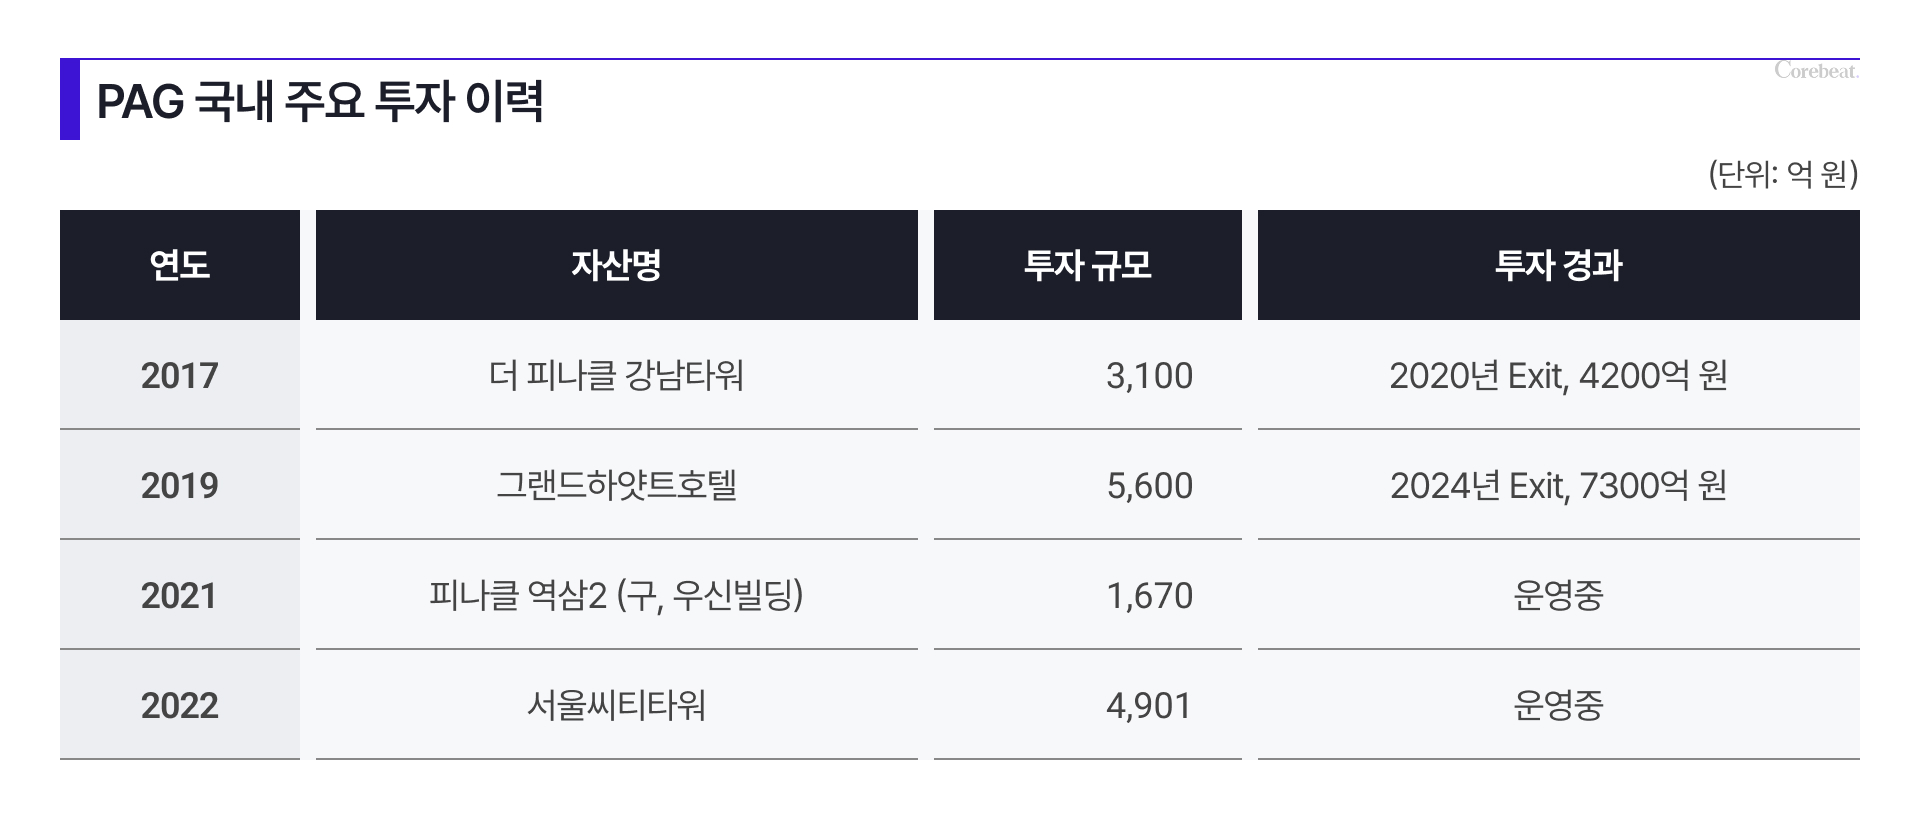
Task: Click the 투자 경과 column header
Action: (1559, 265)
